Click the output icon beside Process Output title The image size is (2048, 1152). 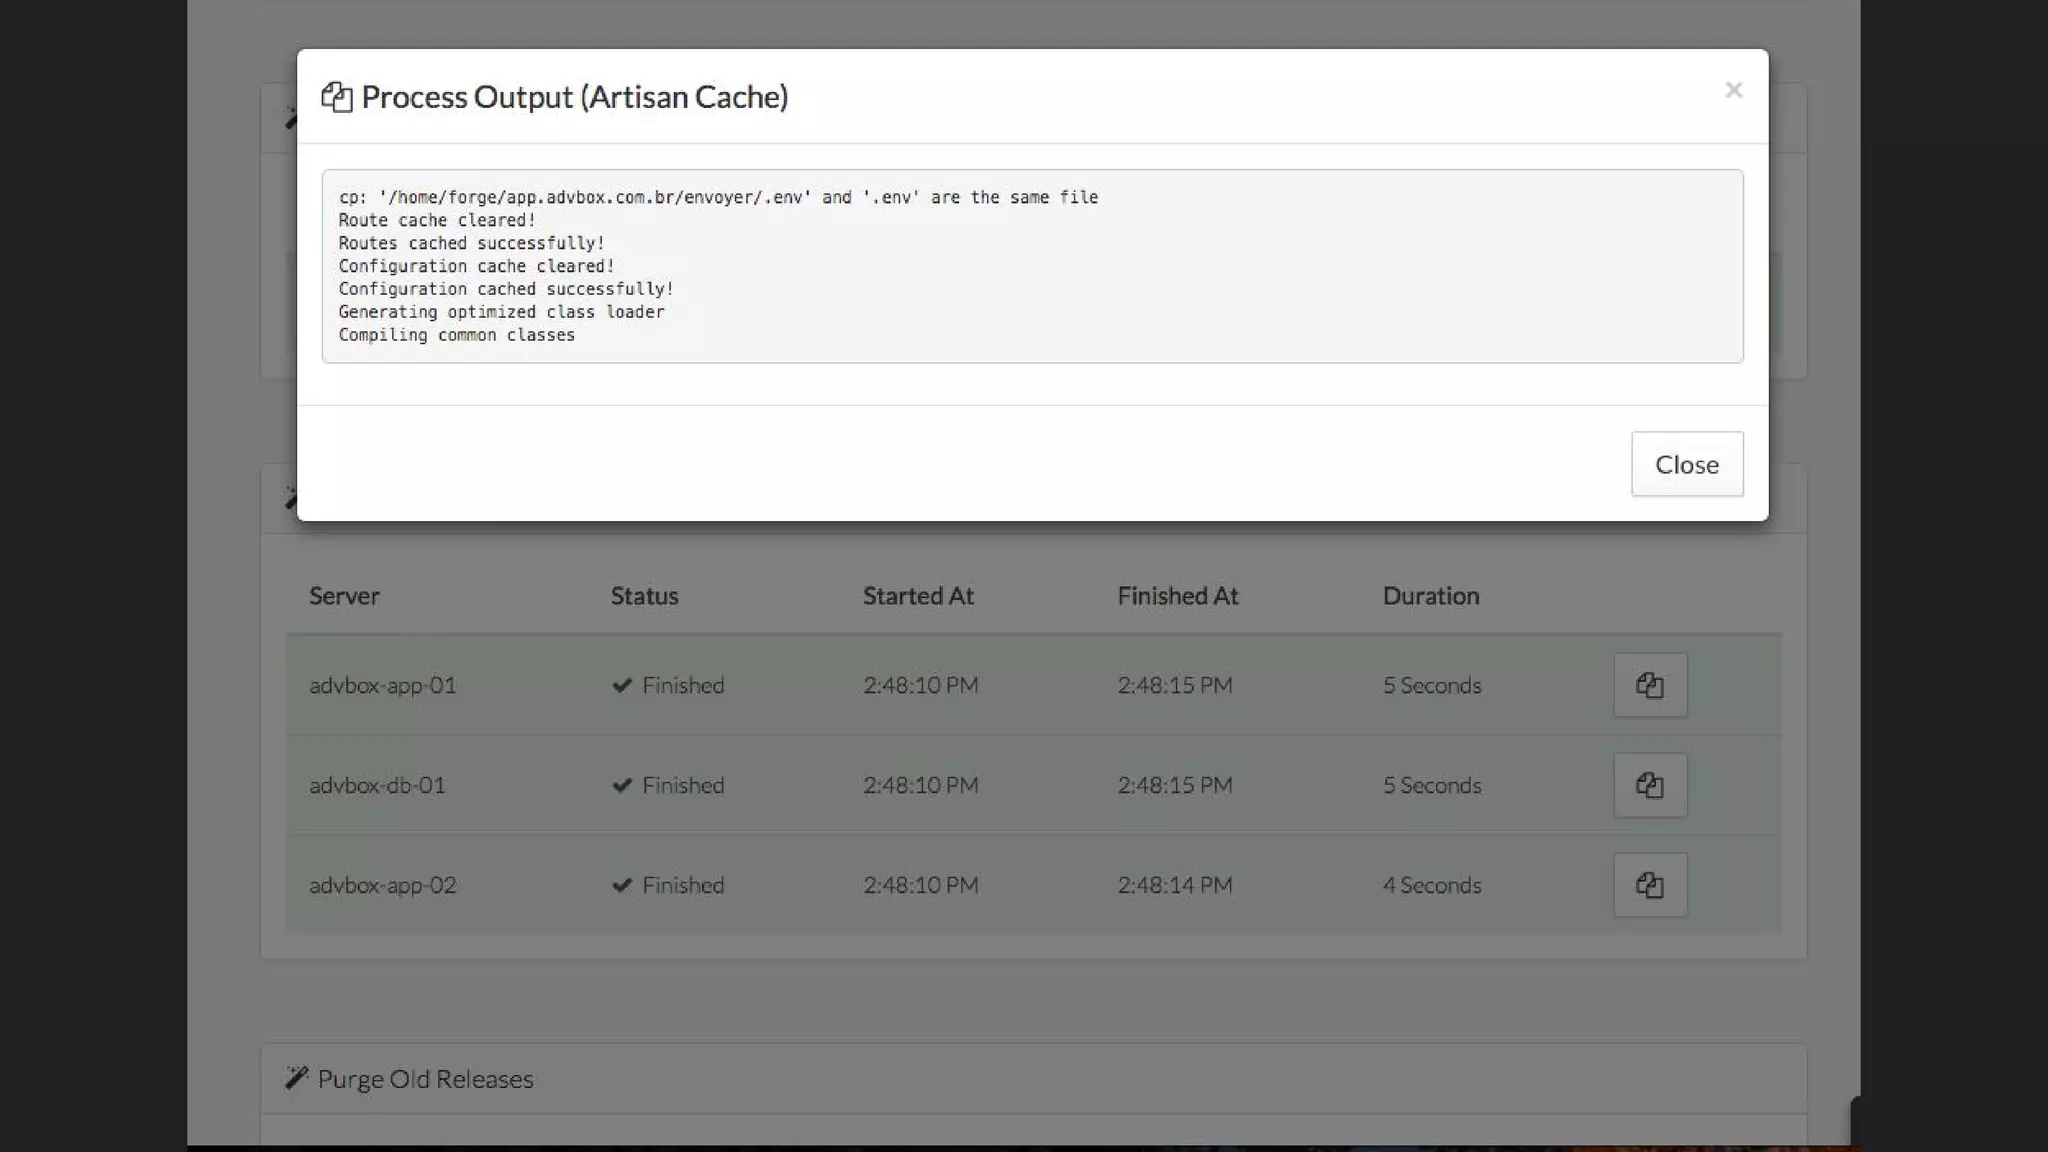coord(337,97)
